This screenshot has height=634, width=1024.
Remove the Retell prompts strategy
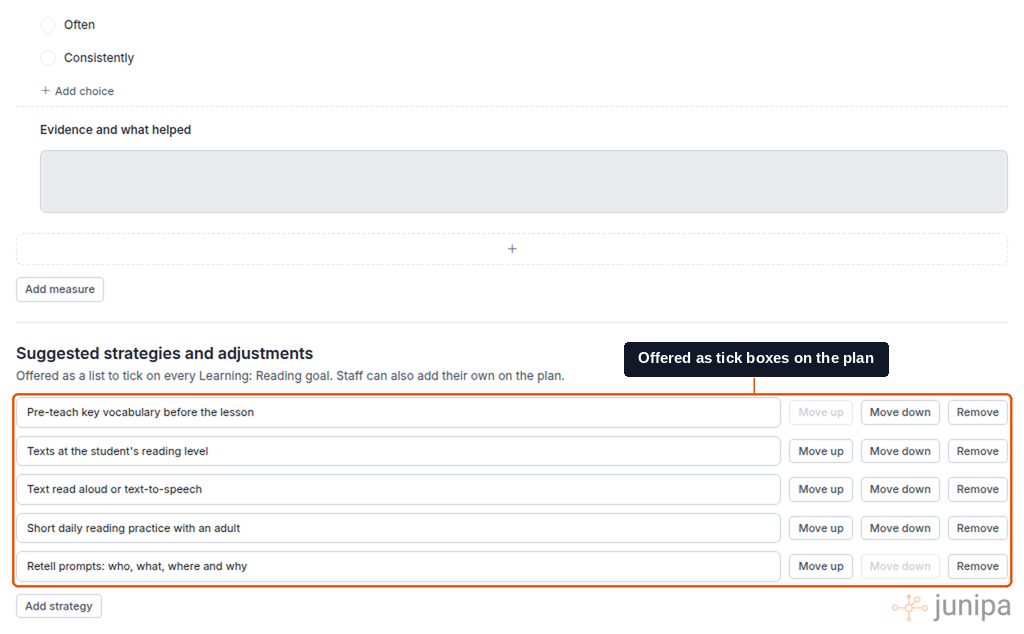[977, 567]
